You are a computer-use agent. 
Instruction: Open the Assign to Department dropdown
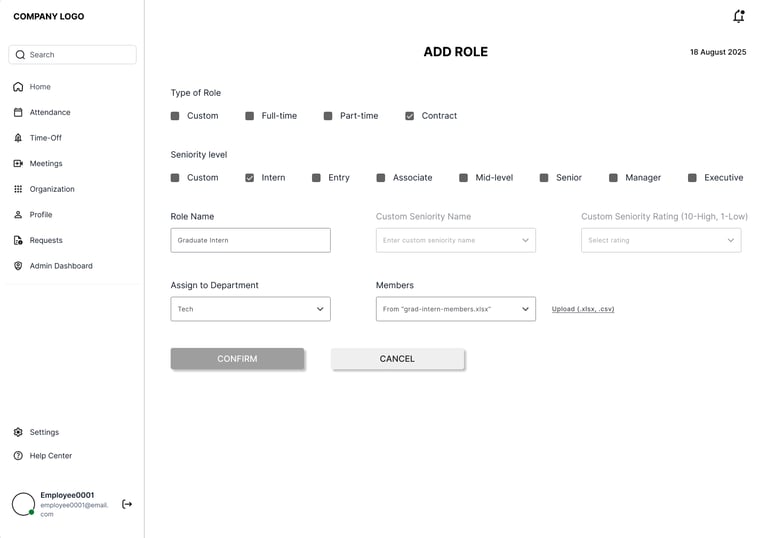(x=250, y=309)
